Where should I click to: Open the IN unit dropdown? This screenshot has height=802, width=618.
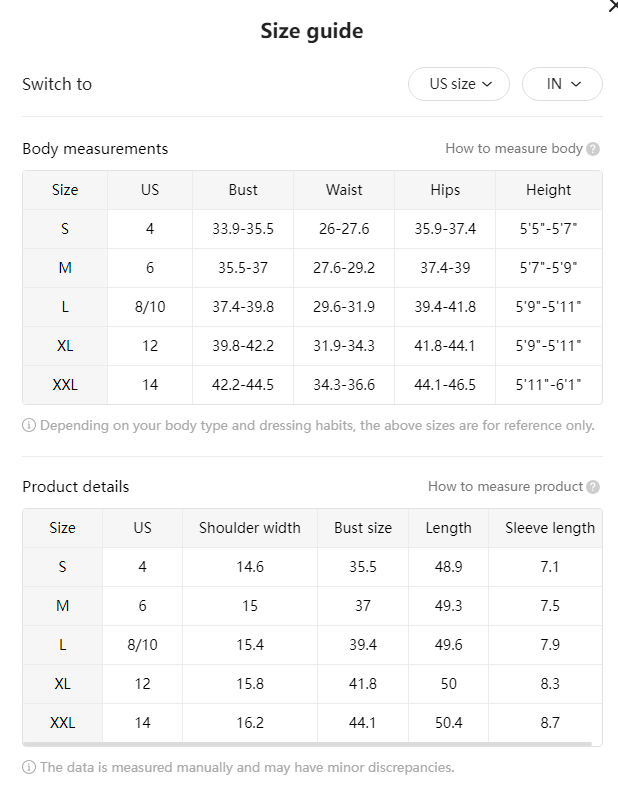click(562, 84)
